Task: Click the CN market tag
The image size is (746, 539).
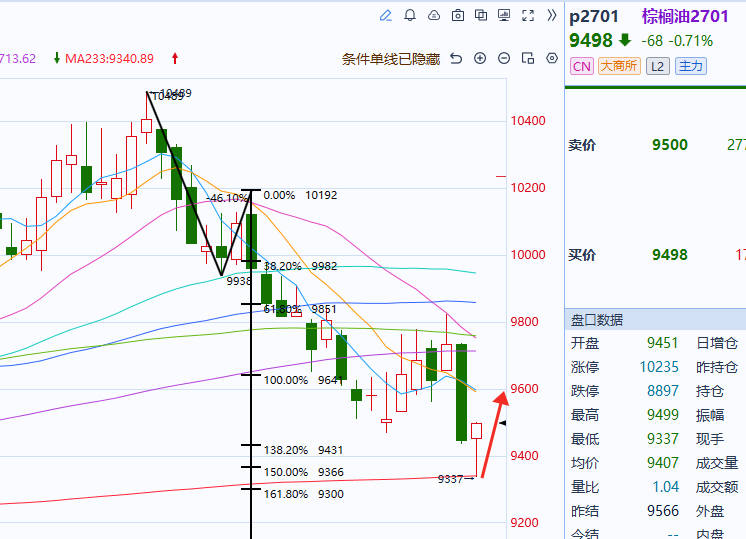Action: (x=582, y=66)
